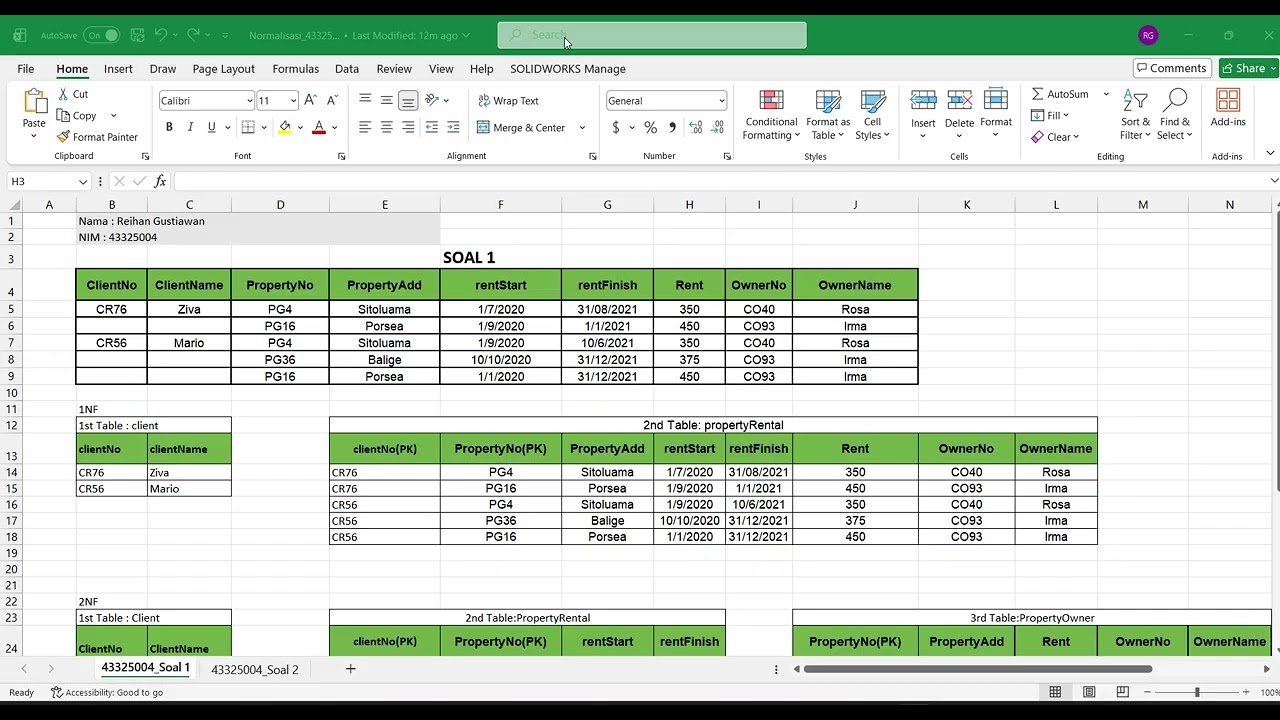Add a new sheet
This screenshot has width=1280, height=720.
tap(350, 669)
